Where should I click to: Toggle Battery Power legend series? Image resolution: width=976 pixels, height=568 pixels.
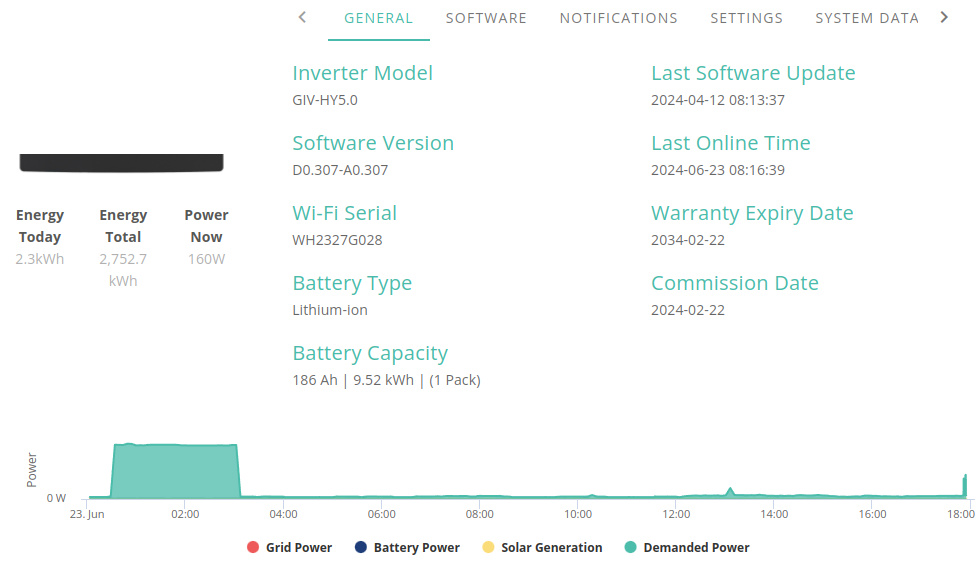[407, 547]
